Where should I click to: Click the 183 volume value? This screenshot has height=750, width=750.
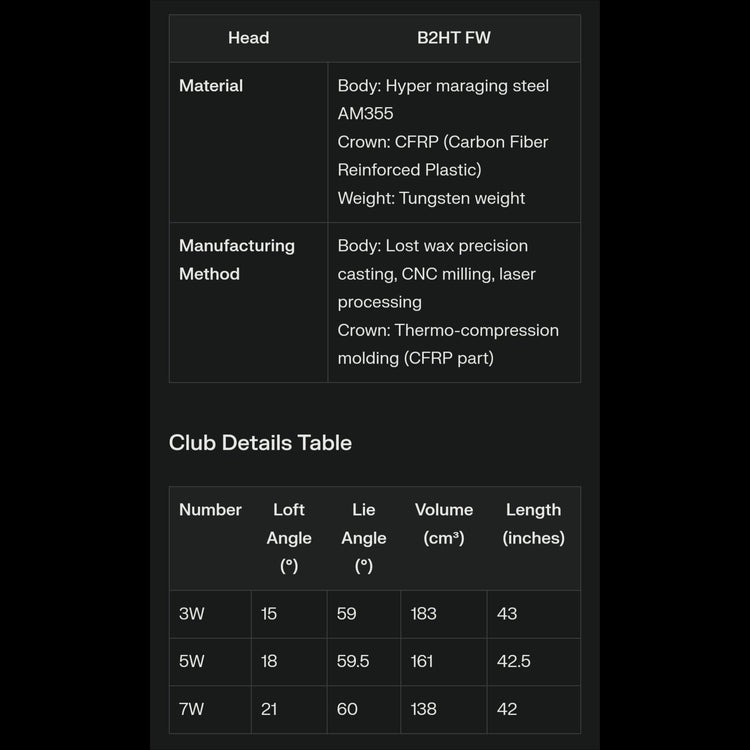(424, 614)
